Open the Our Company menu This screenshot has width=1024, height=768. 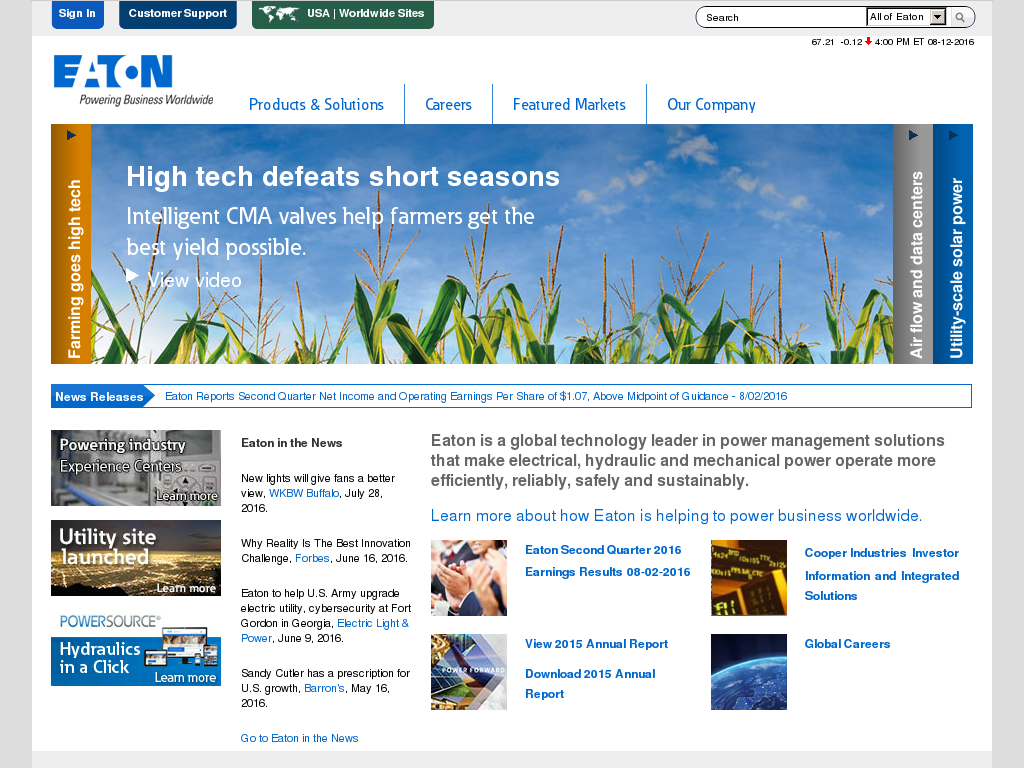(711, 104)
